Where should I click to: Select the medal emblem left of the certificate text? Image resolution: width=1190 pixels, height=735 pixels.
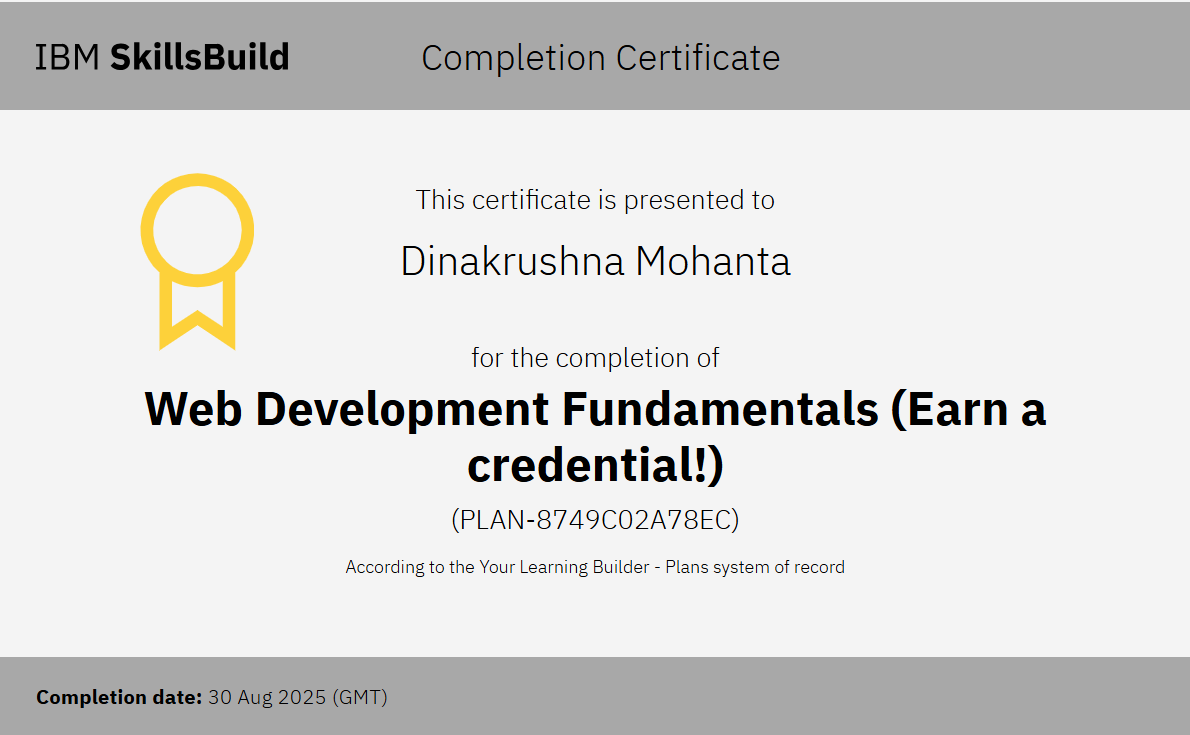(197, 260)
